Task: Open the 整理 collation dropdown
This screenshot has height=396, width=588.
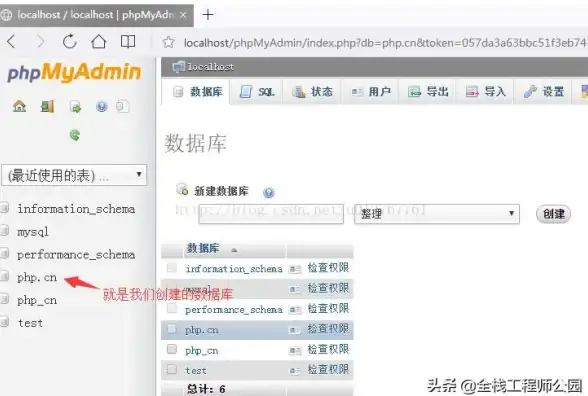Action: click(x=437, y=214)
